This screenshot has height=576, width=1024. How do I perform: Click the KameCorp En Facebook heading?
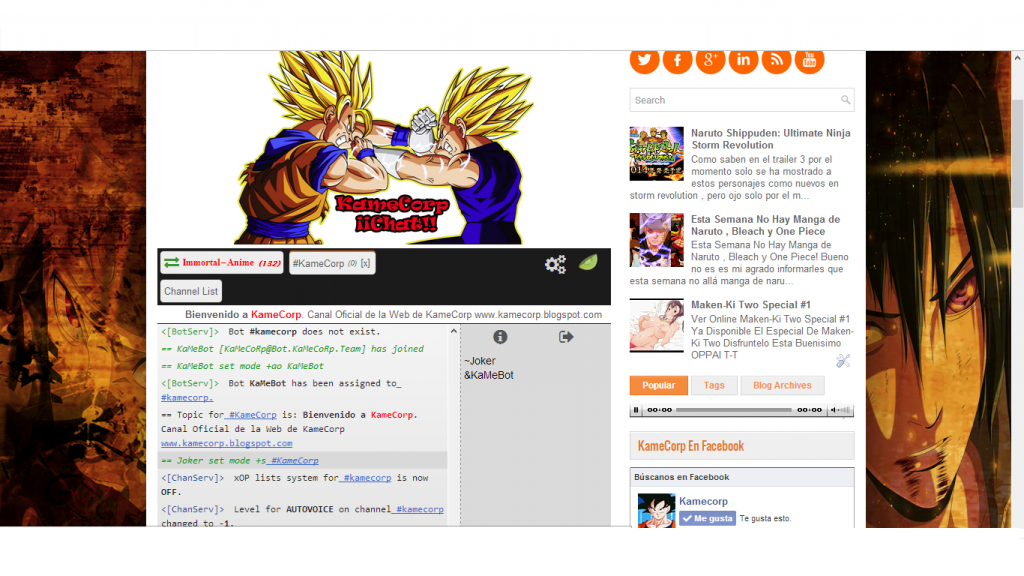point(691,446)
